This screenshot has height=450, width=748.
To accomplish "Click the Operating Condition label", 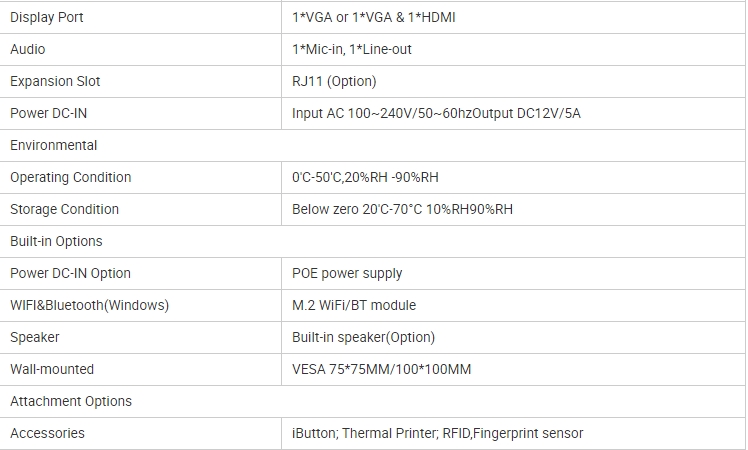I will 71,177.
